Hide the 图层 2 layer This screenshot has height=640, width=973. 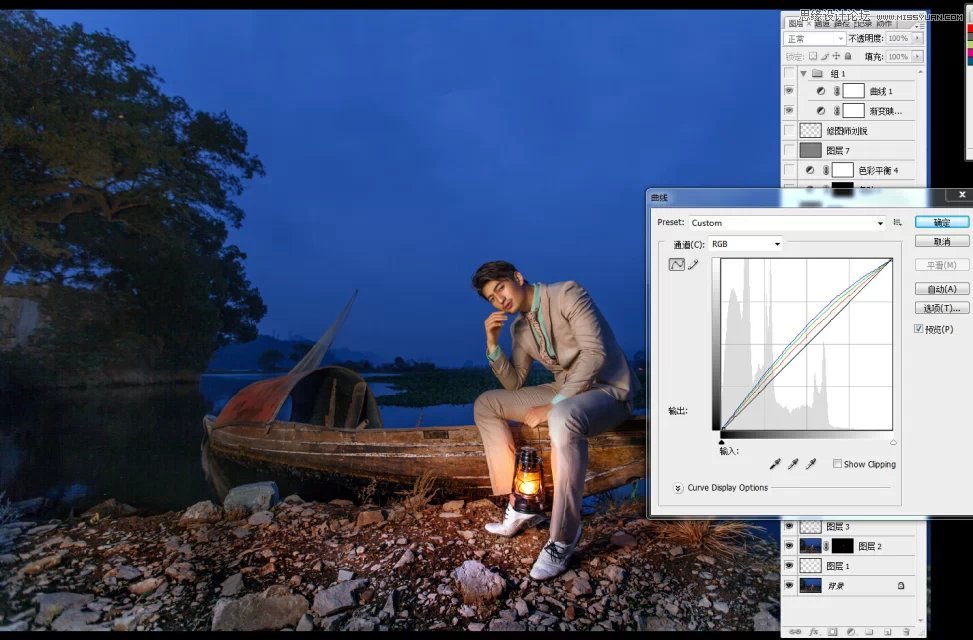point(789,546)
